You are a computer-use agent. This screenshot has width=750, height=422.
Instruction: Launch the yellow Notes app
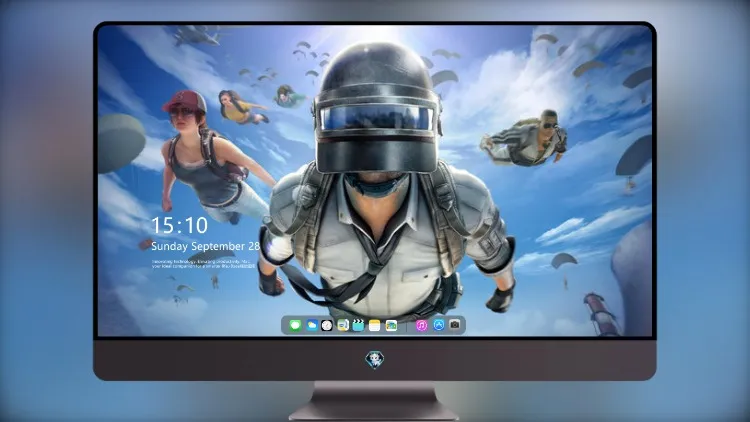[x=375, y=325]
